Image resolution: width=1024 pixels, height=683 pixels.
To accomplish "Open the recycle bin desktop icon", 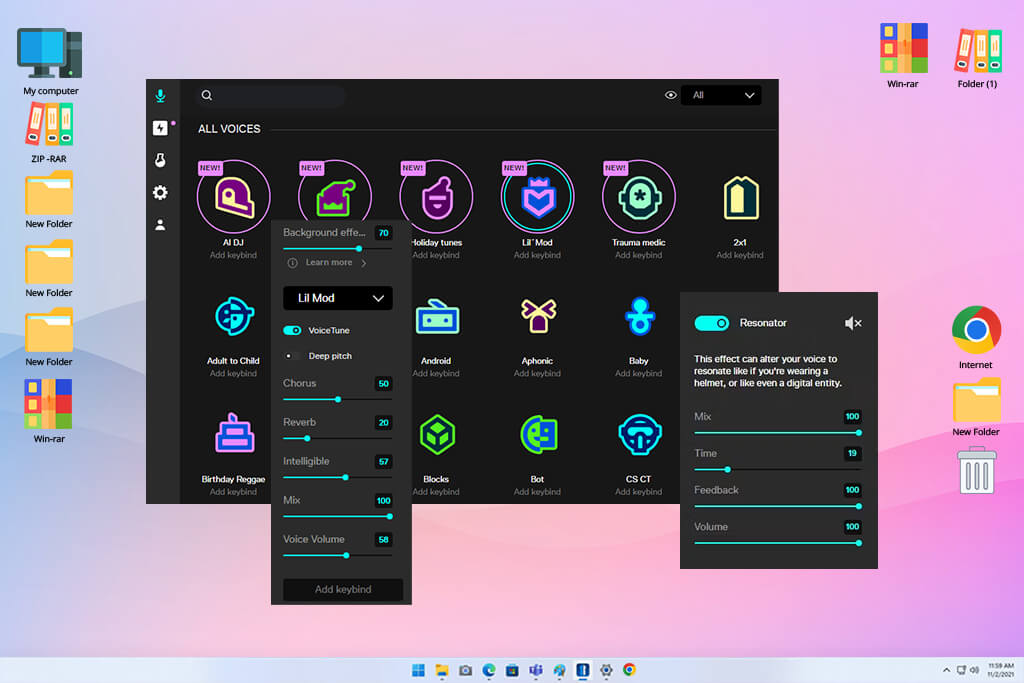I will 976,470.
